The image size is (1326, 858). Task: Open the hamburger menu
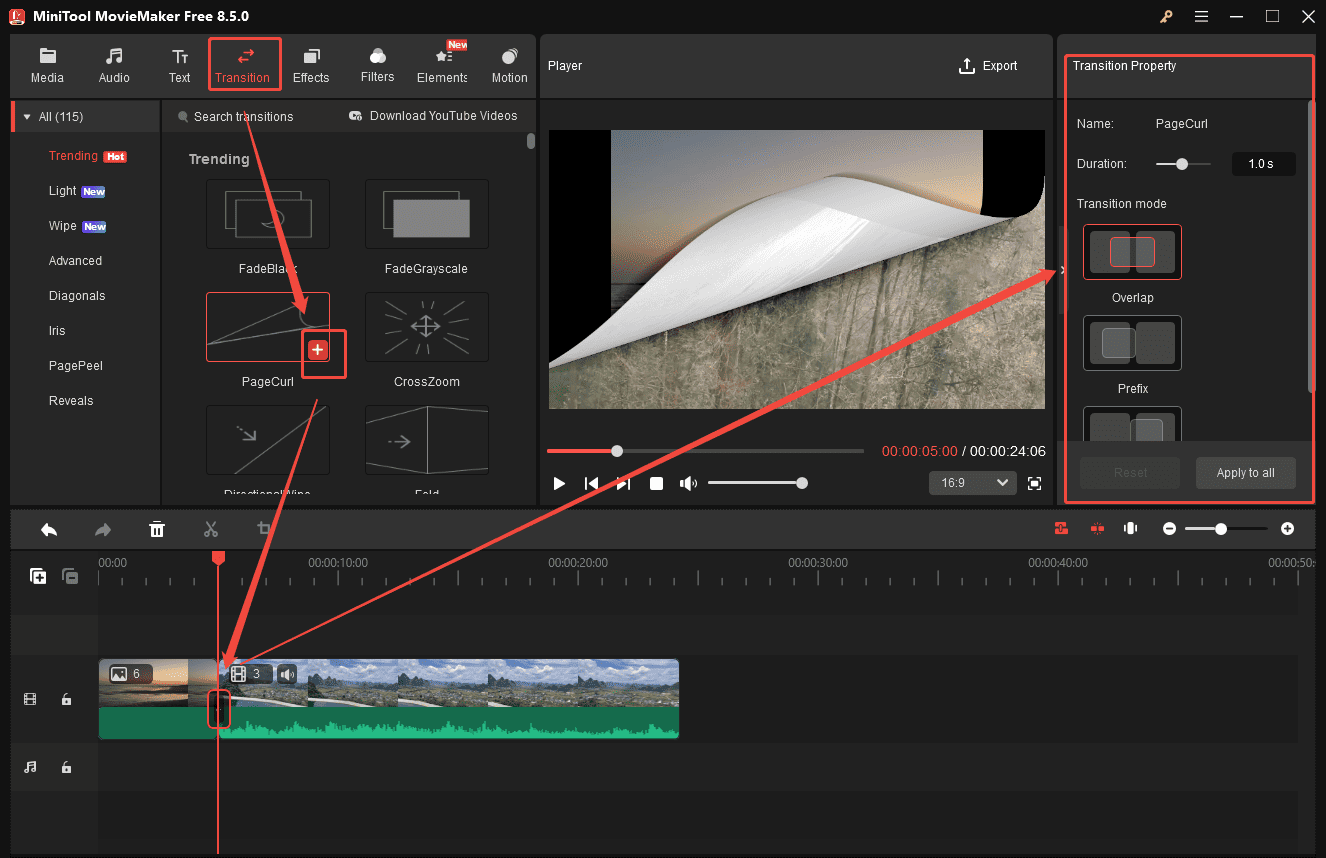pos(1201,16)
